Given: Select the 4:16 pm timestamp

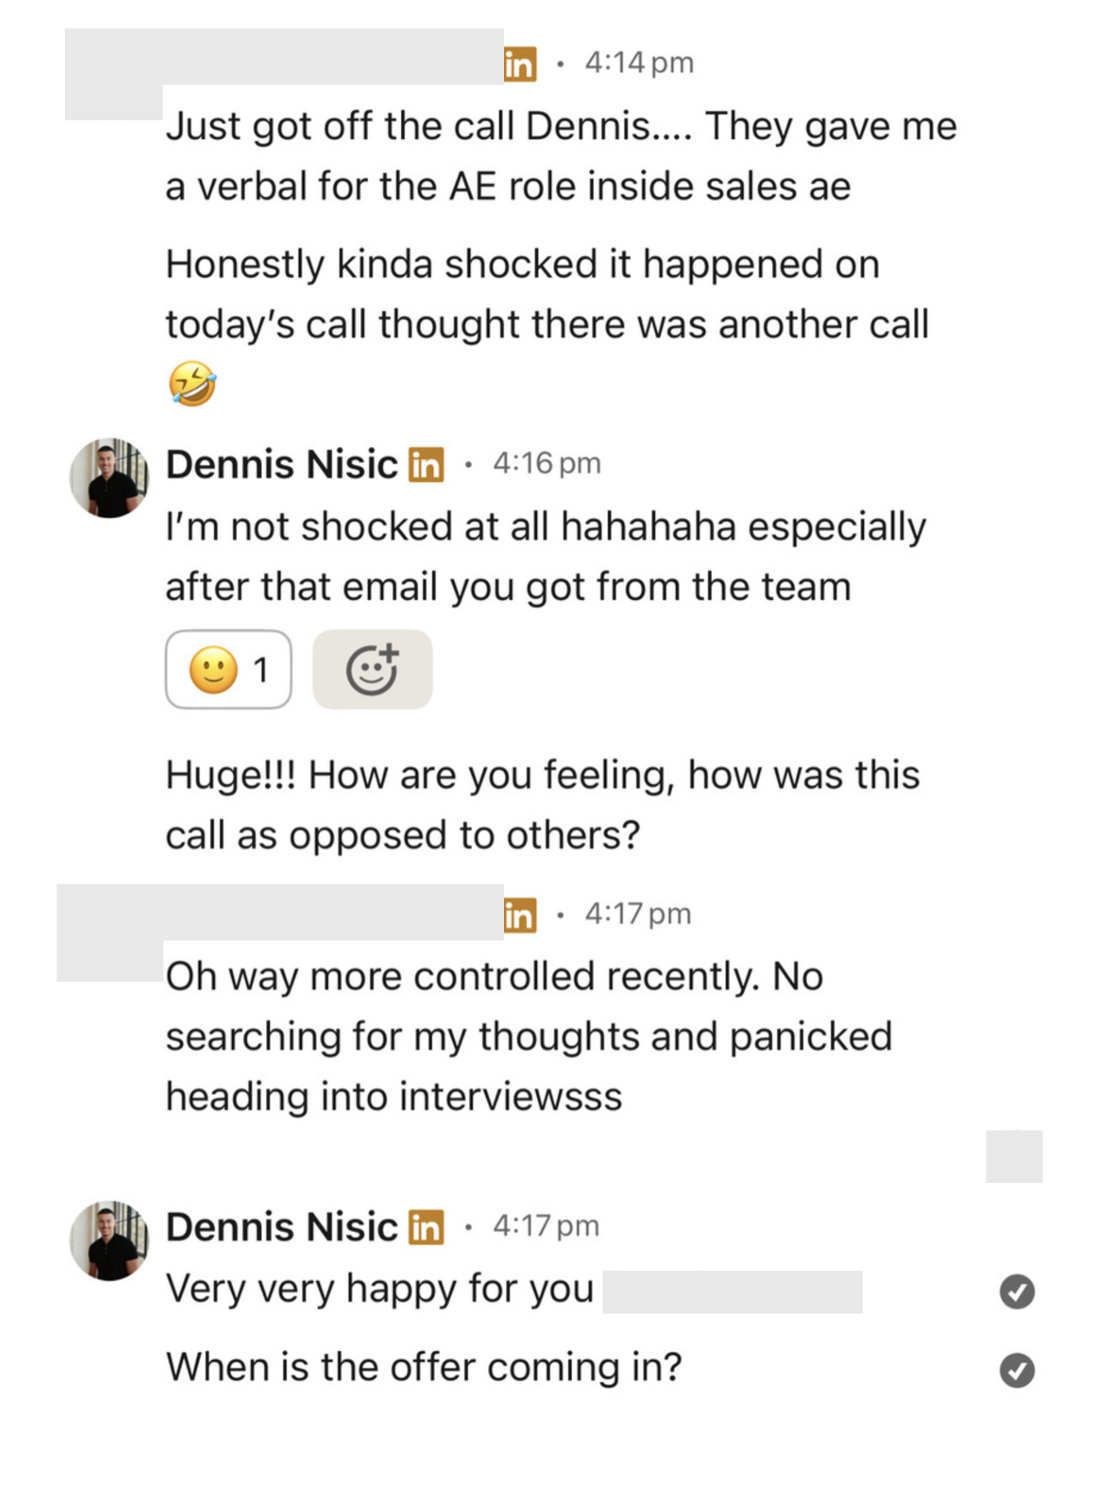Looking at the screenshot, I should tap(546, 463).
